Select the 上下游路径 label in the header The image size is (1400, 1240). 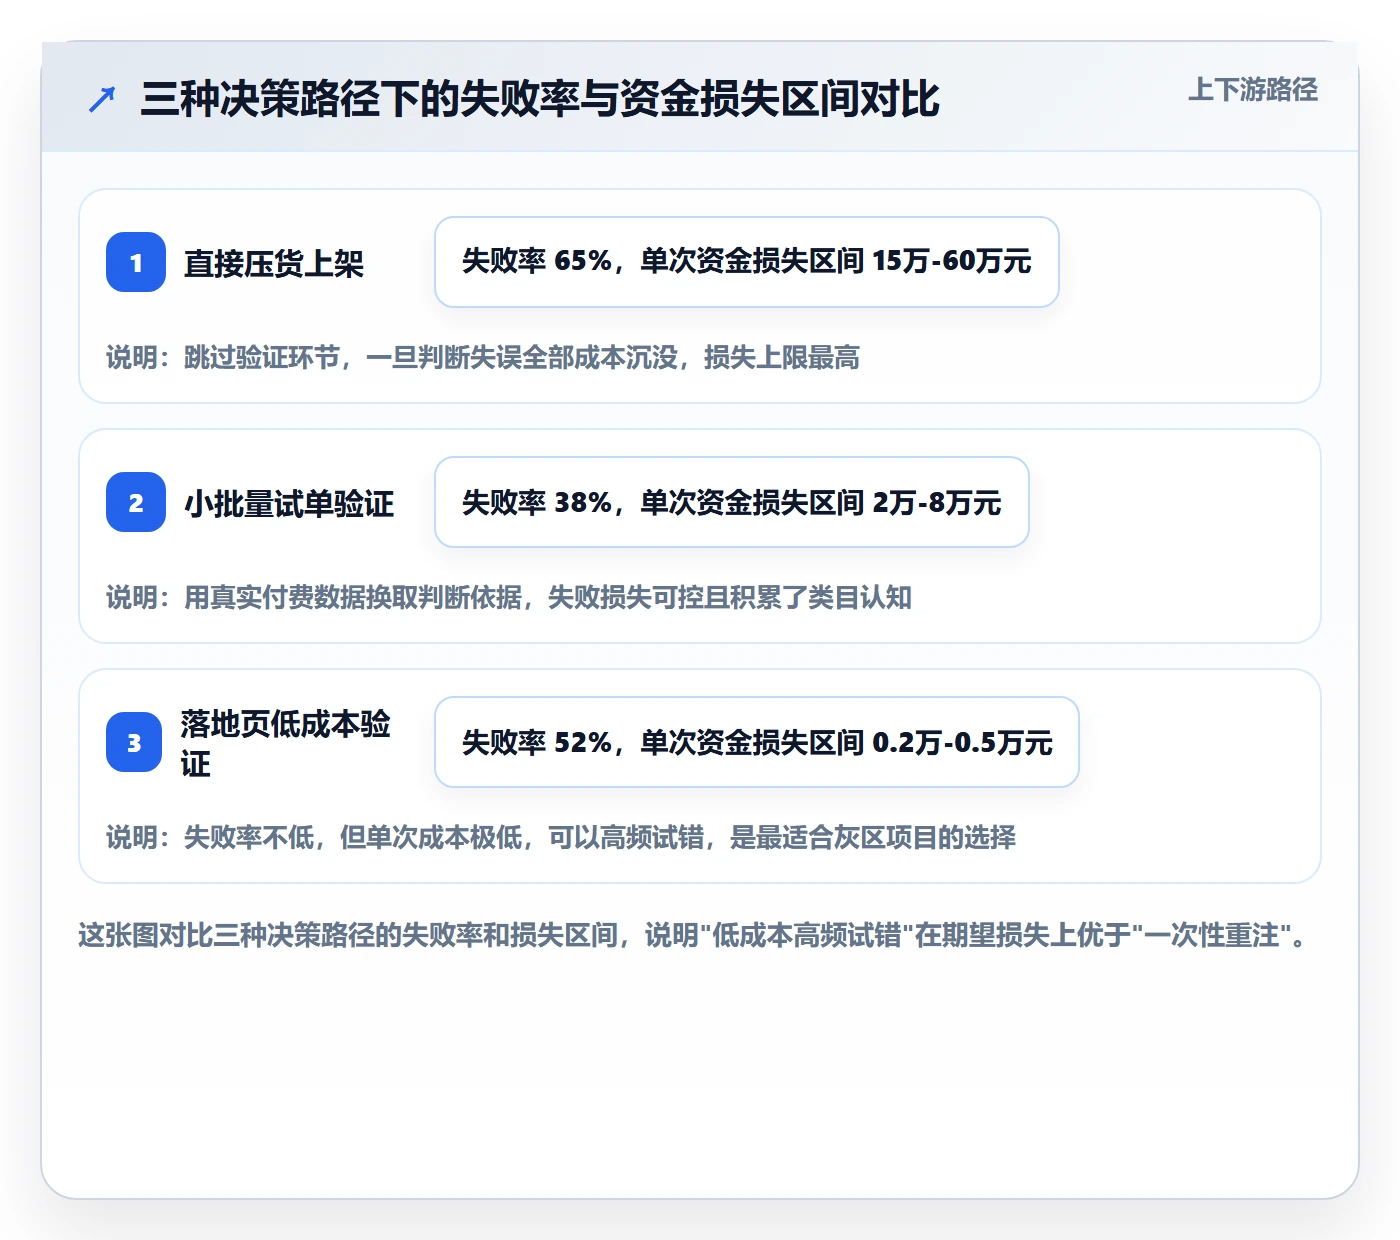[x=1253, y=90]
